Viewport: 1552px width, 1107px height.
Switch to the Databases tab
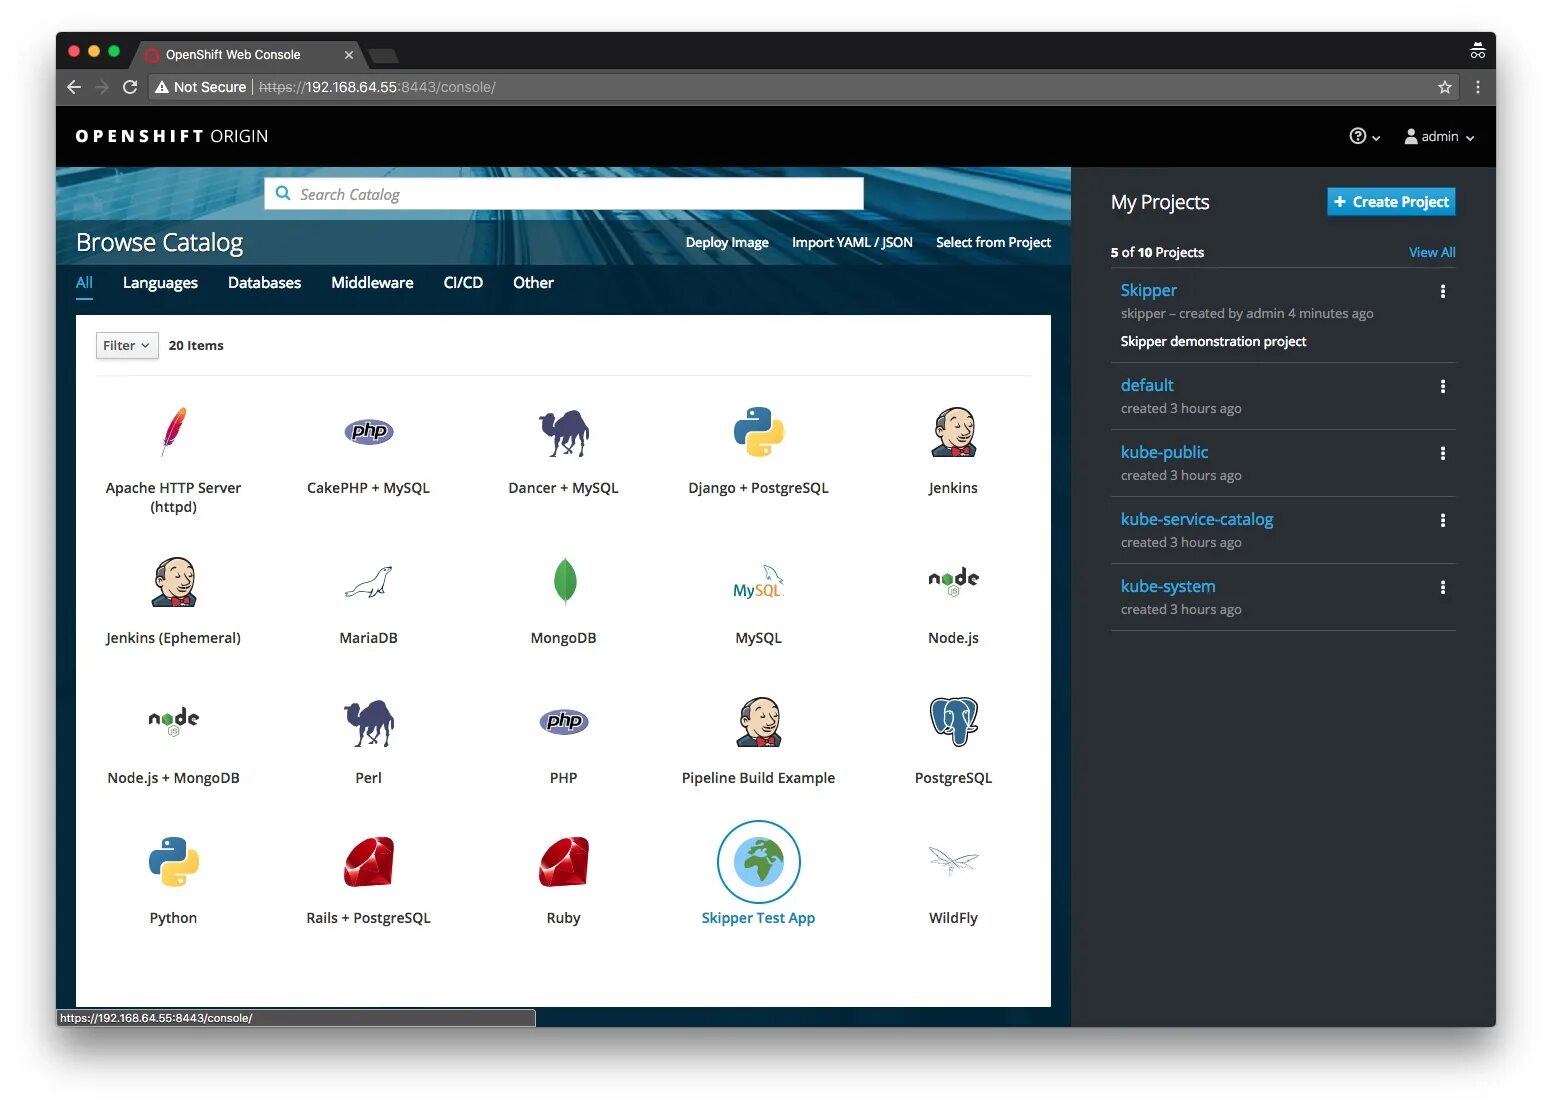(x=264, y=283)
